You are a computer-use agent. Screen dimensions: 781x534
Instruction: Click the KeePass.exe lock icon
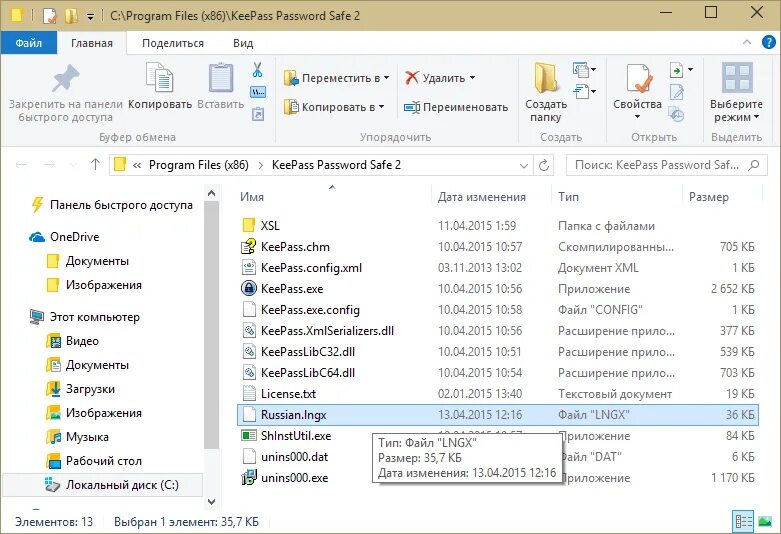pos(249,288)
